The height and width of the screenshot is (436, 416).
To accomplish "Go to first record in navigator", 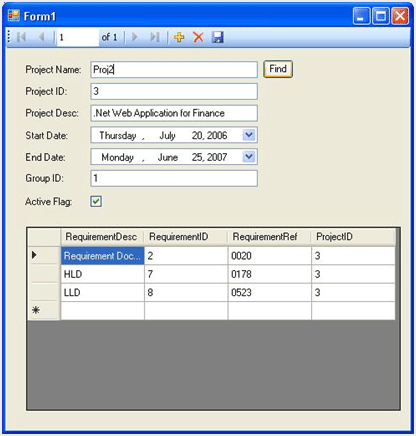I will coord(21,37).
